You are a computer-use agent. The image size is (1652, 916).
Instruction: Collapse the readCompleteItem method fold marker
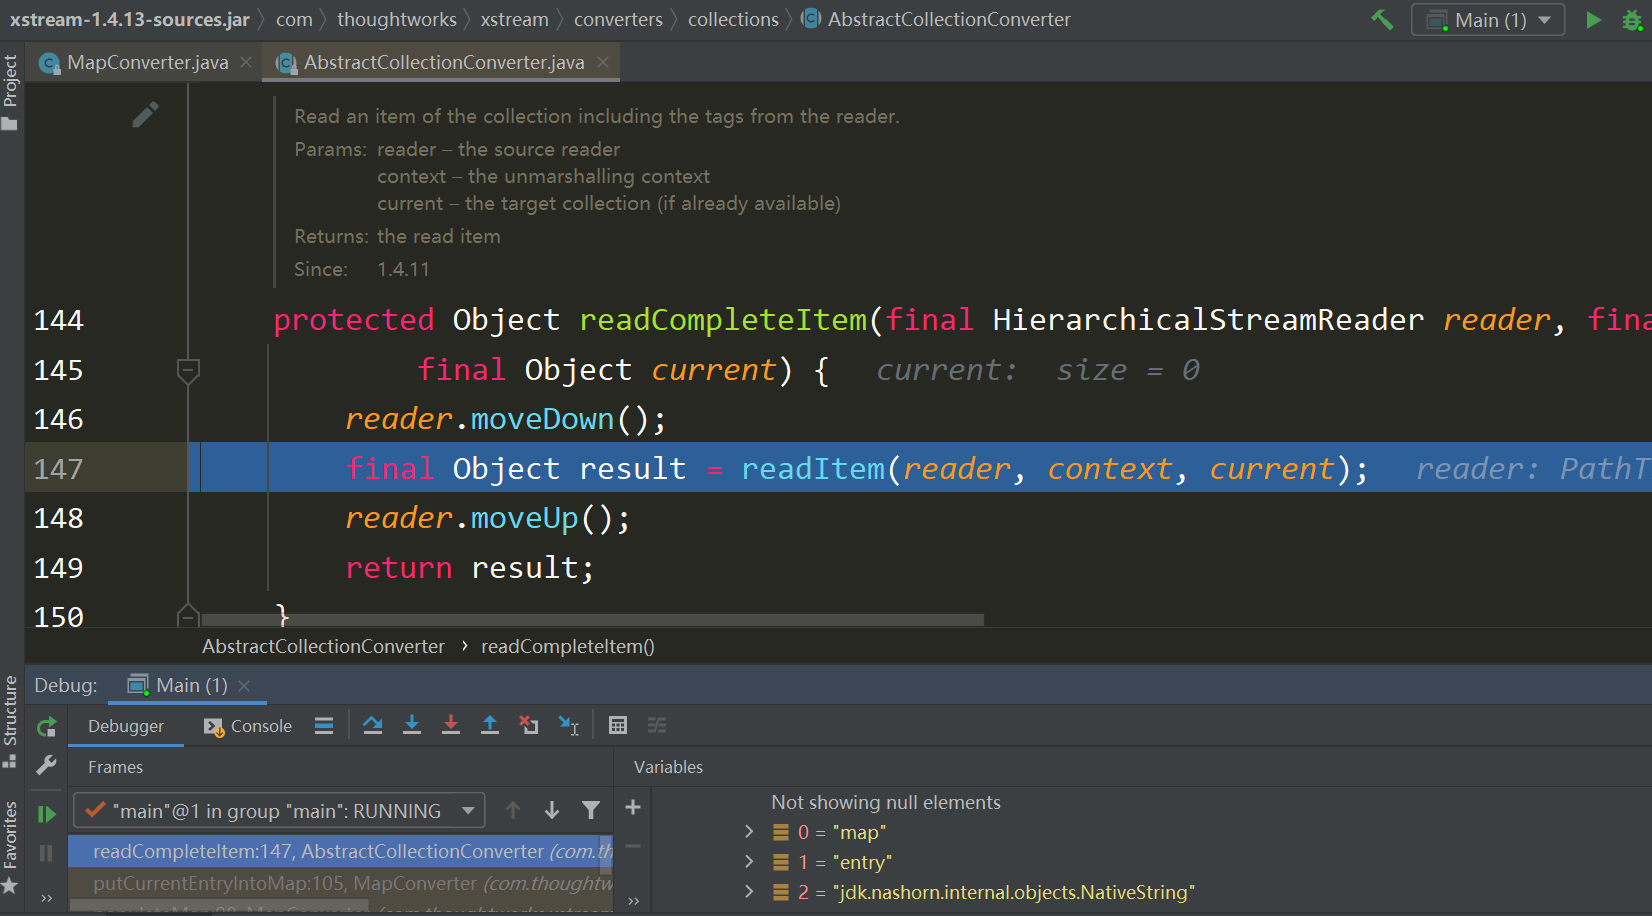(188, 370)
